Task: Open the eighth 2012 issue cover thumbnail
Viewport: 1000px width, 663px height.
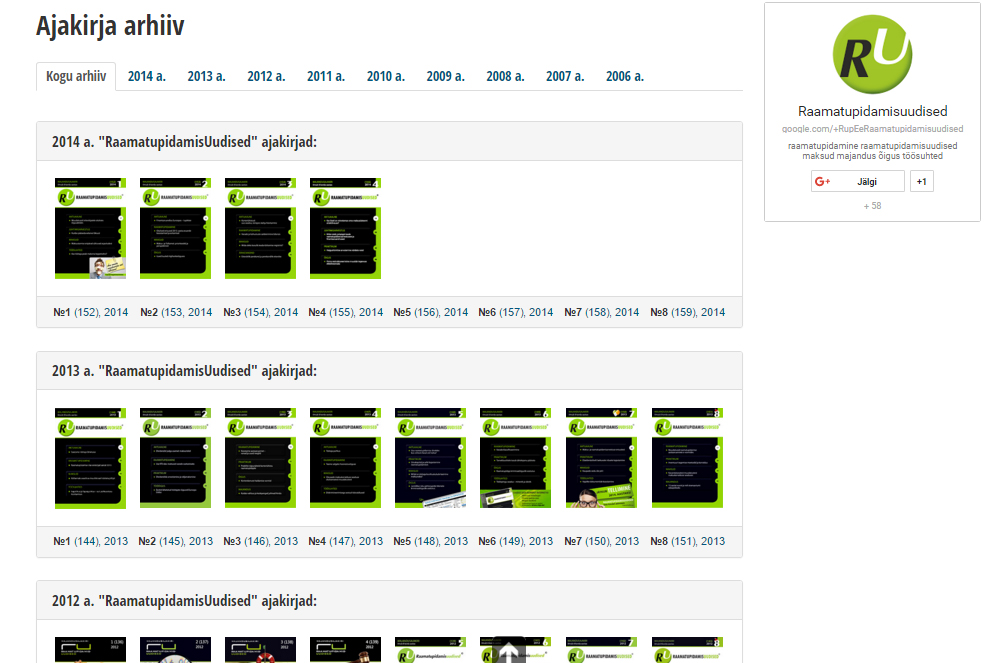Action: click(688, 650)
